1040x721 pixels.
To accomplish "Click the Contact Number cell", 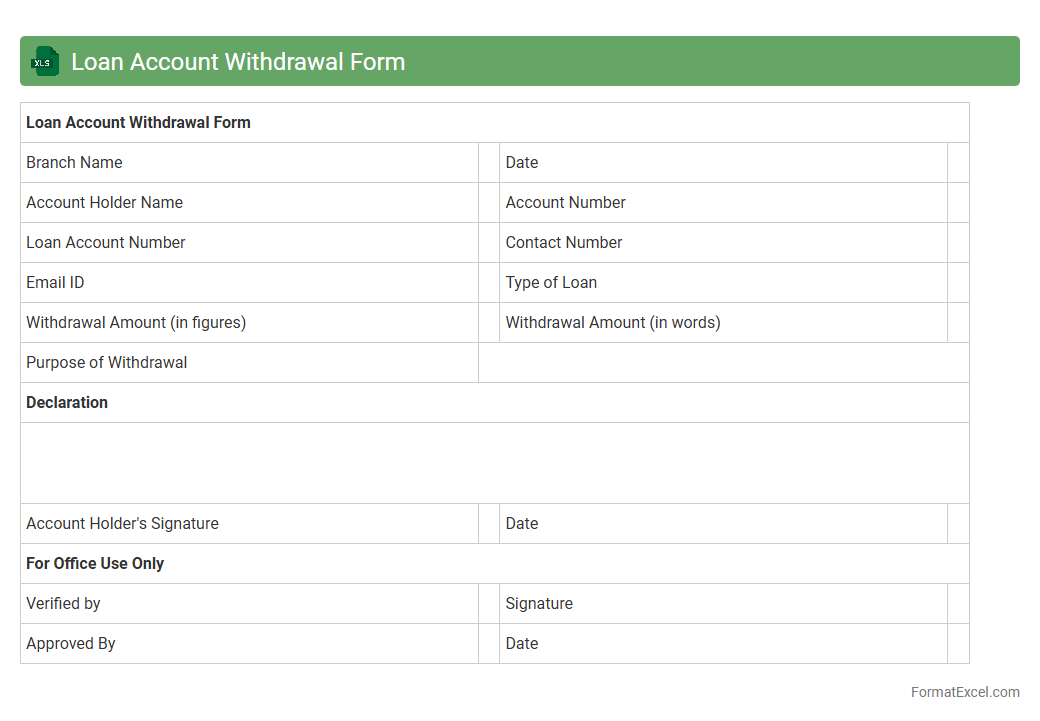I will click(x=722, y=243).
